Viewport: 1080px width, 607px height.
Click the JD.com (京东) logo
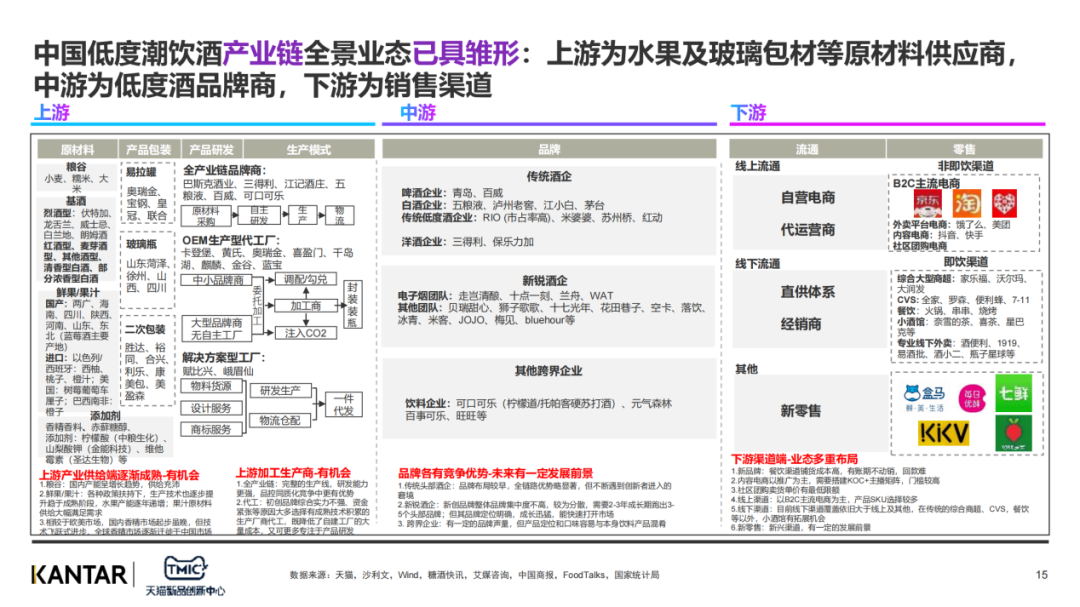pyautogui.click(x=927, y=203)
